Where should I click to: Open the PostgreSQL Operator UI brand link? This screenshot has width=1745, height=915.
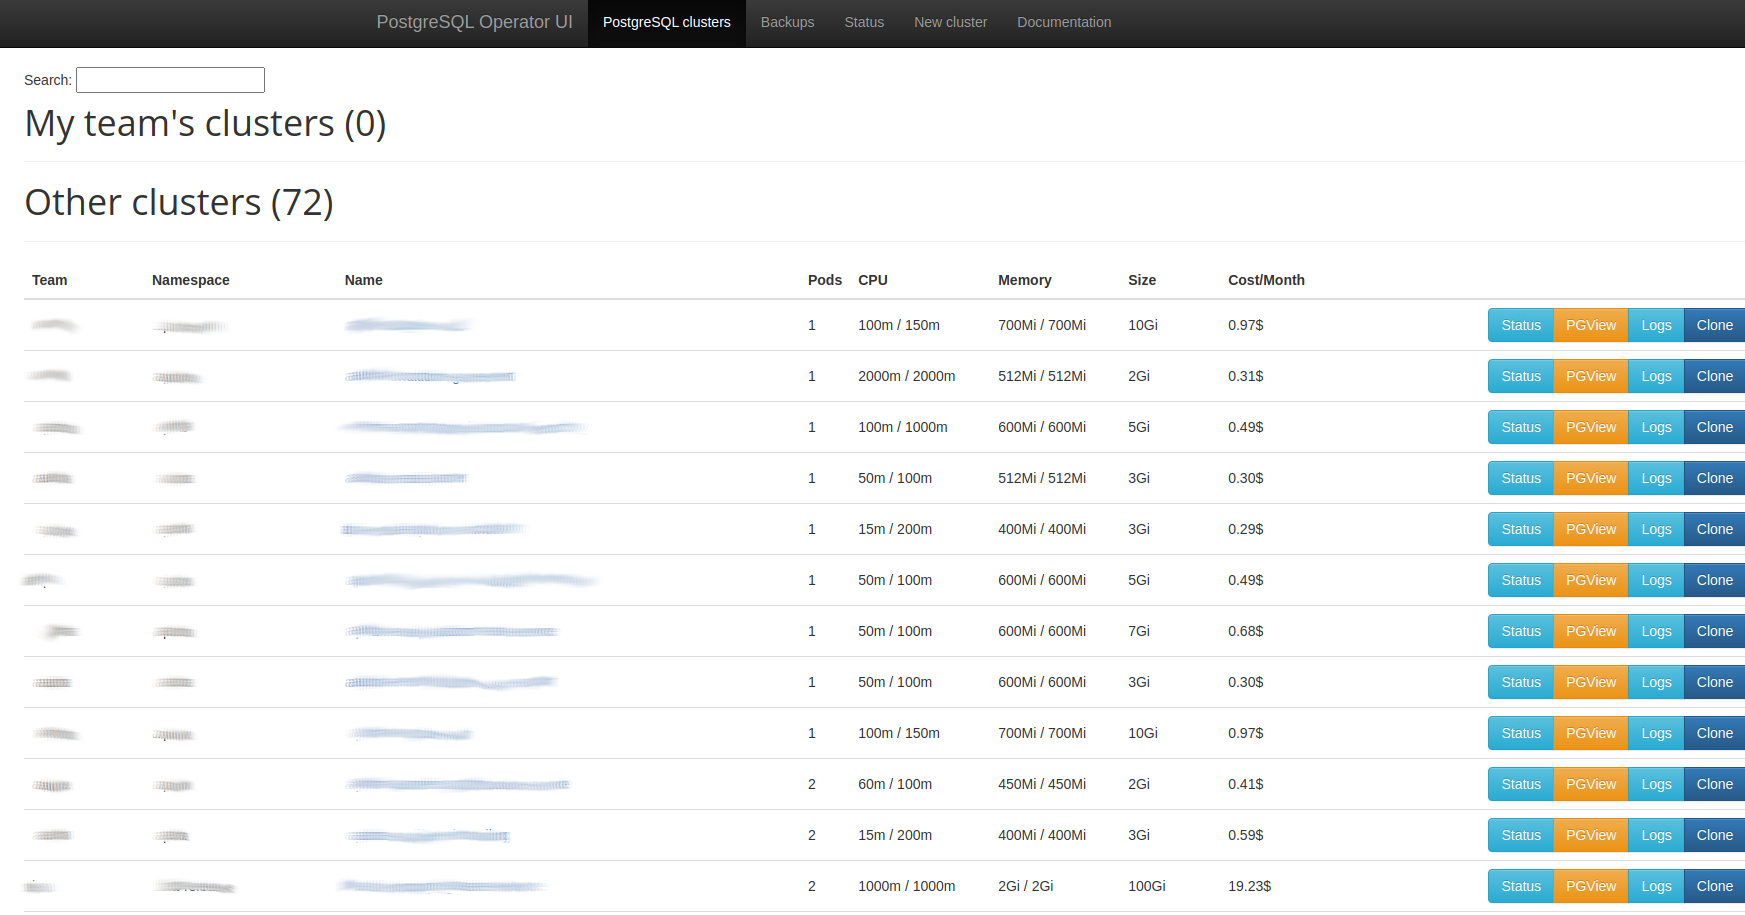(x=474, y=22)
